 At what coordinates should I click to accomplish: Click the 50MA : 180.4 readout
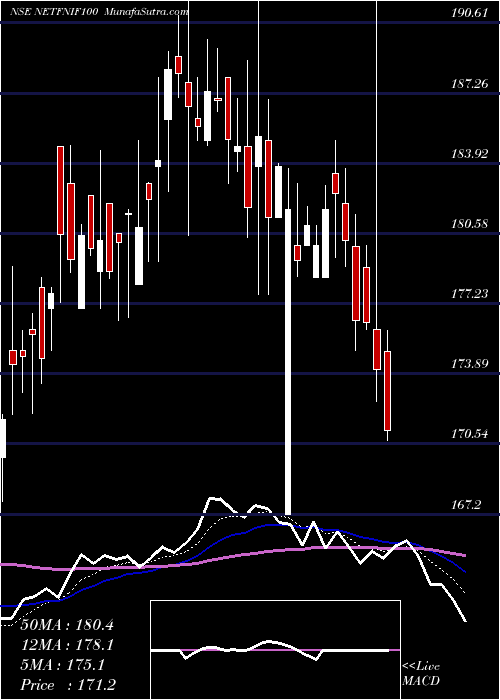[x=67, y=625]
